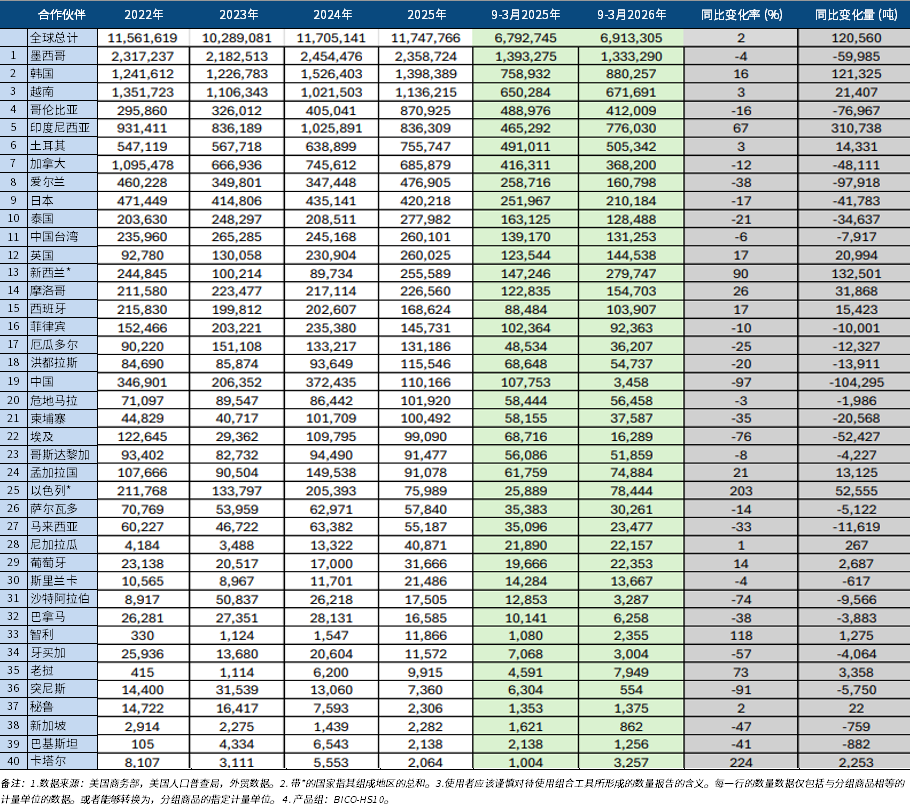Select the 印度尼西亚 row label
The image size is (910, 810).
tap(60, 128)
